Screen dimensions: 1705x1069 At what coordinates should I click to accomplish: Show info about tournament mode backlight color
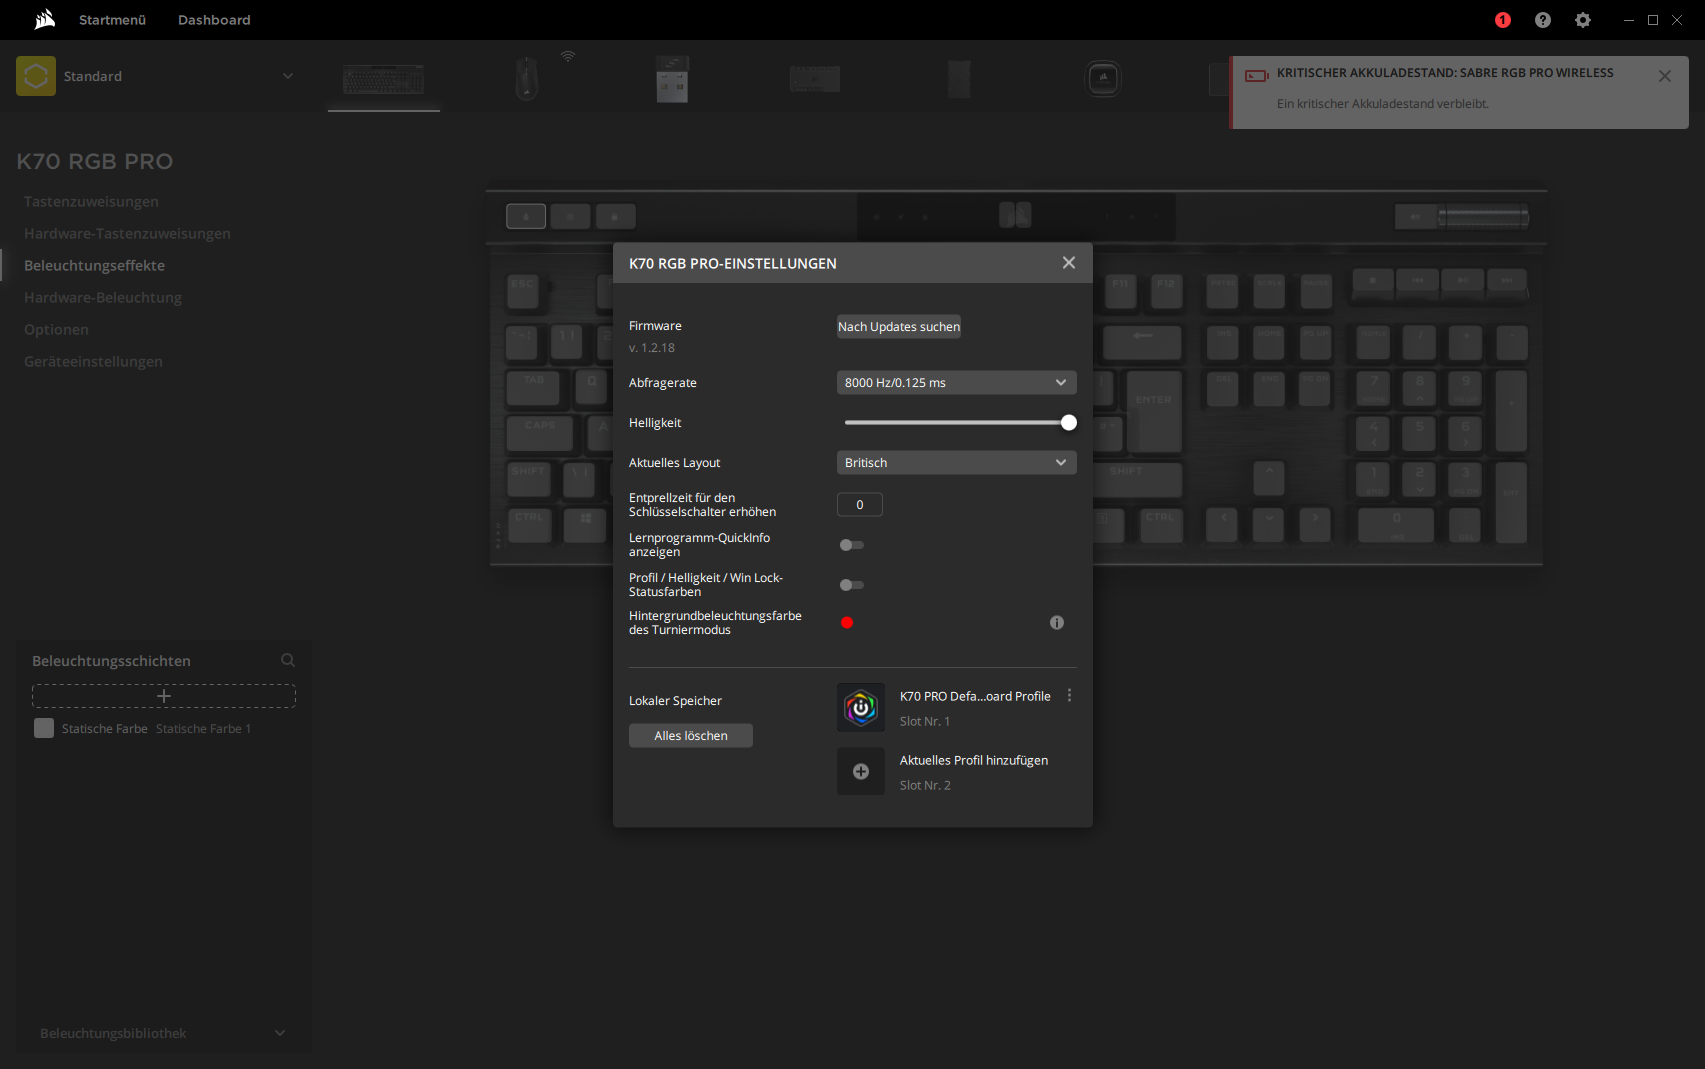[x=1057, y=623]
